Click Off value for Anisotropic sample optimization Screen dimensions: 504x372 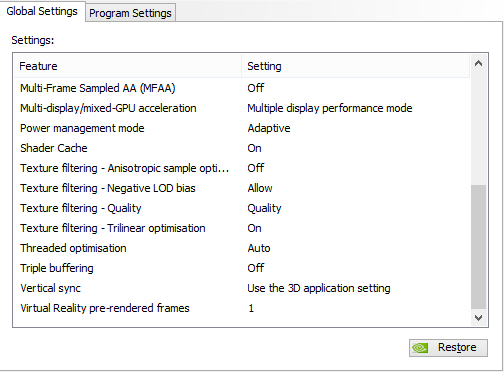(x=256, y=168)
